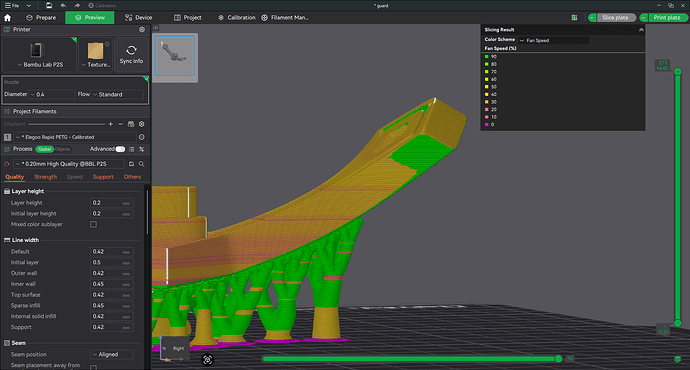Image resolution: width=690 pixels, height=370 pixels.
Task: Remove a filament with minus icon
Action: click(x=121, y=124)
